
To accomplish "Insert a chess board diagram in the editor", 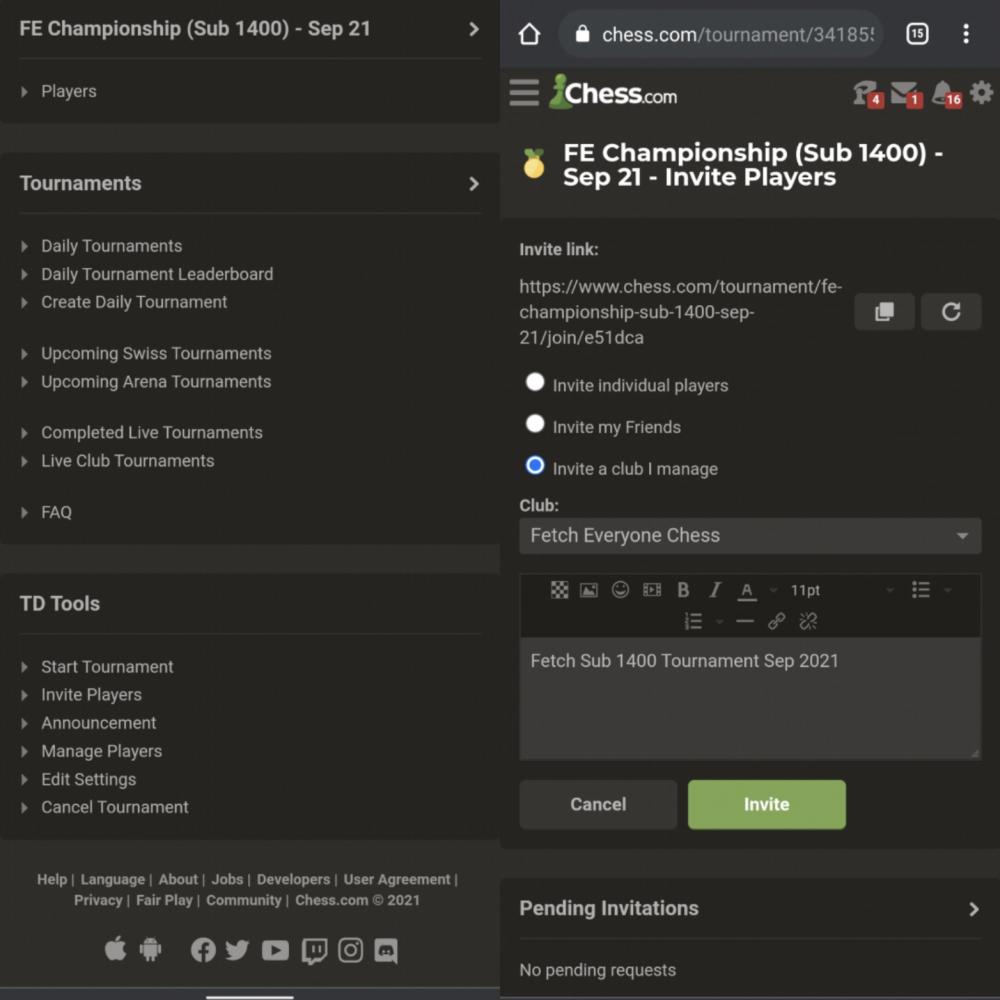I will [x=559, y=590].
